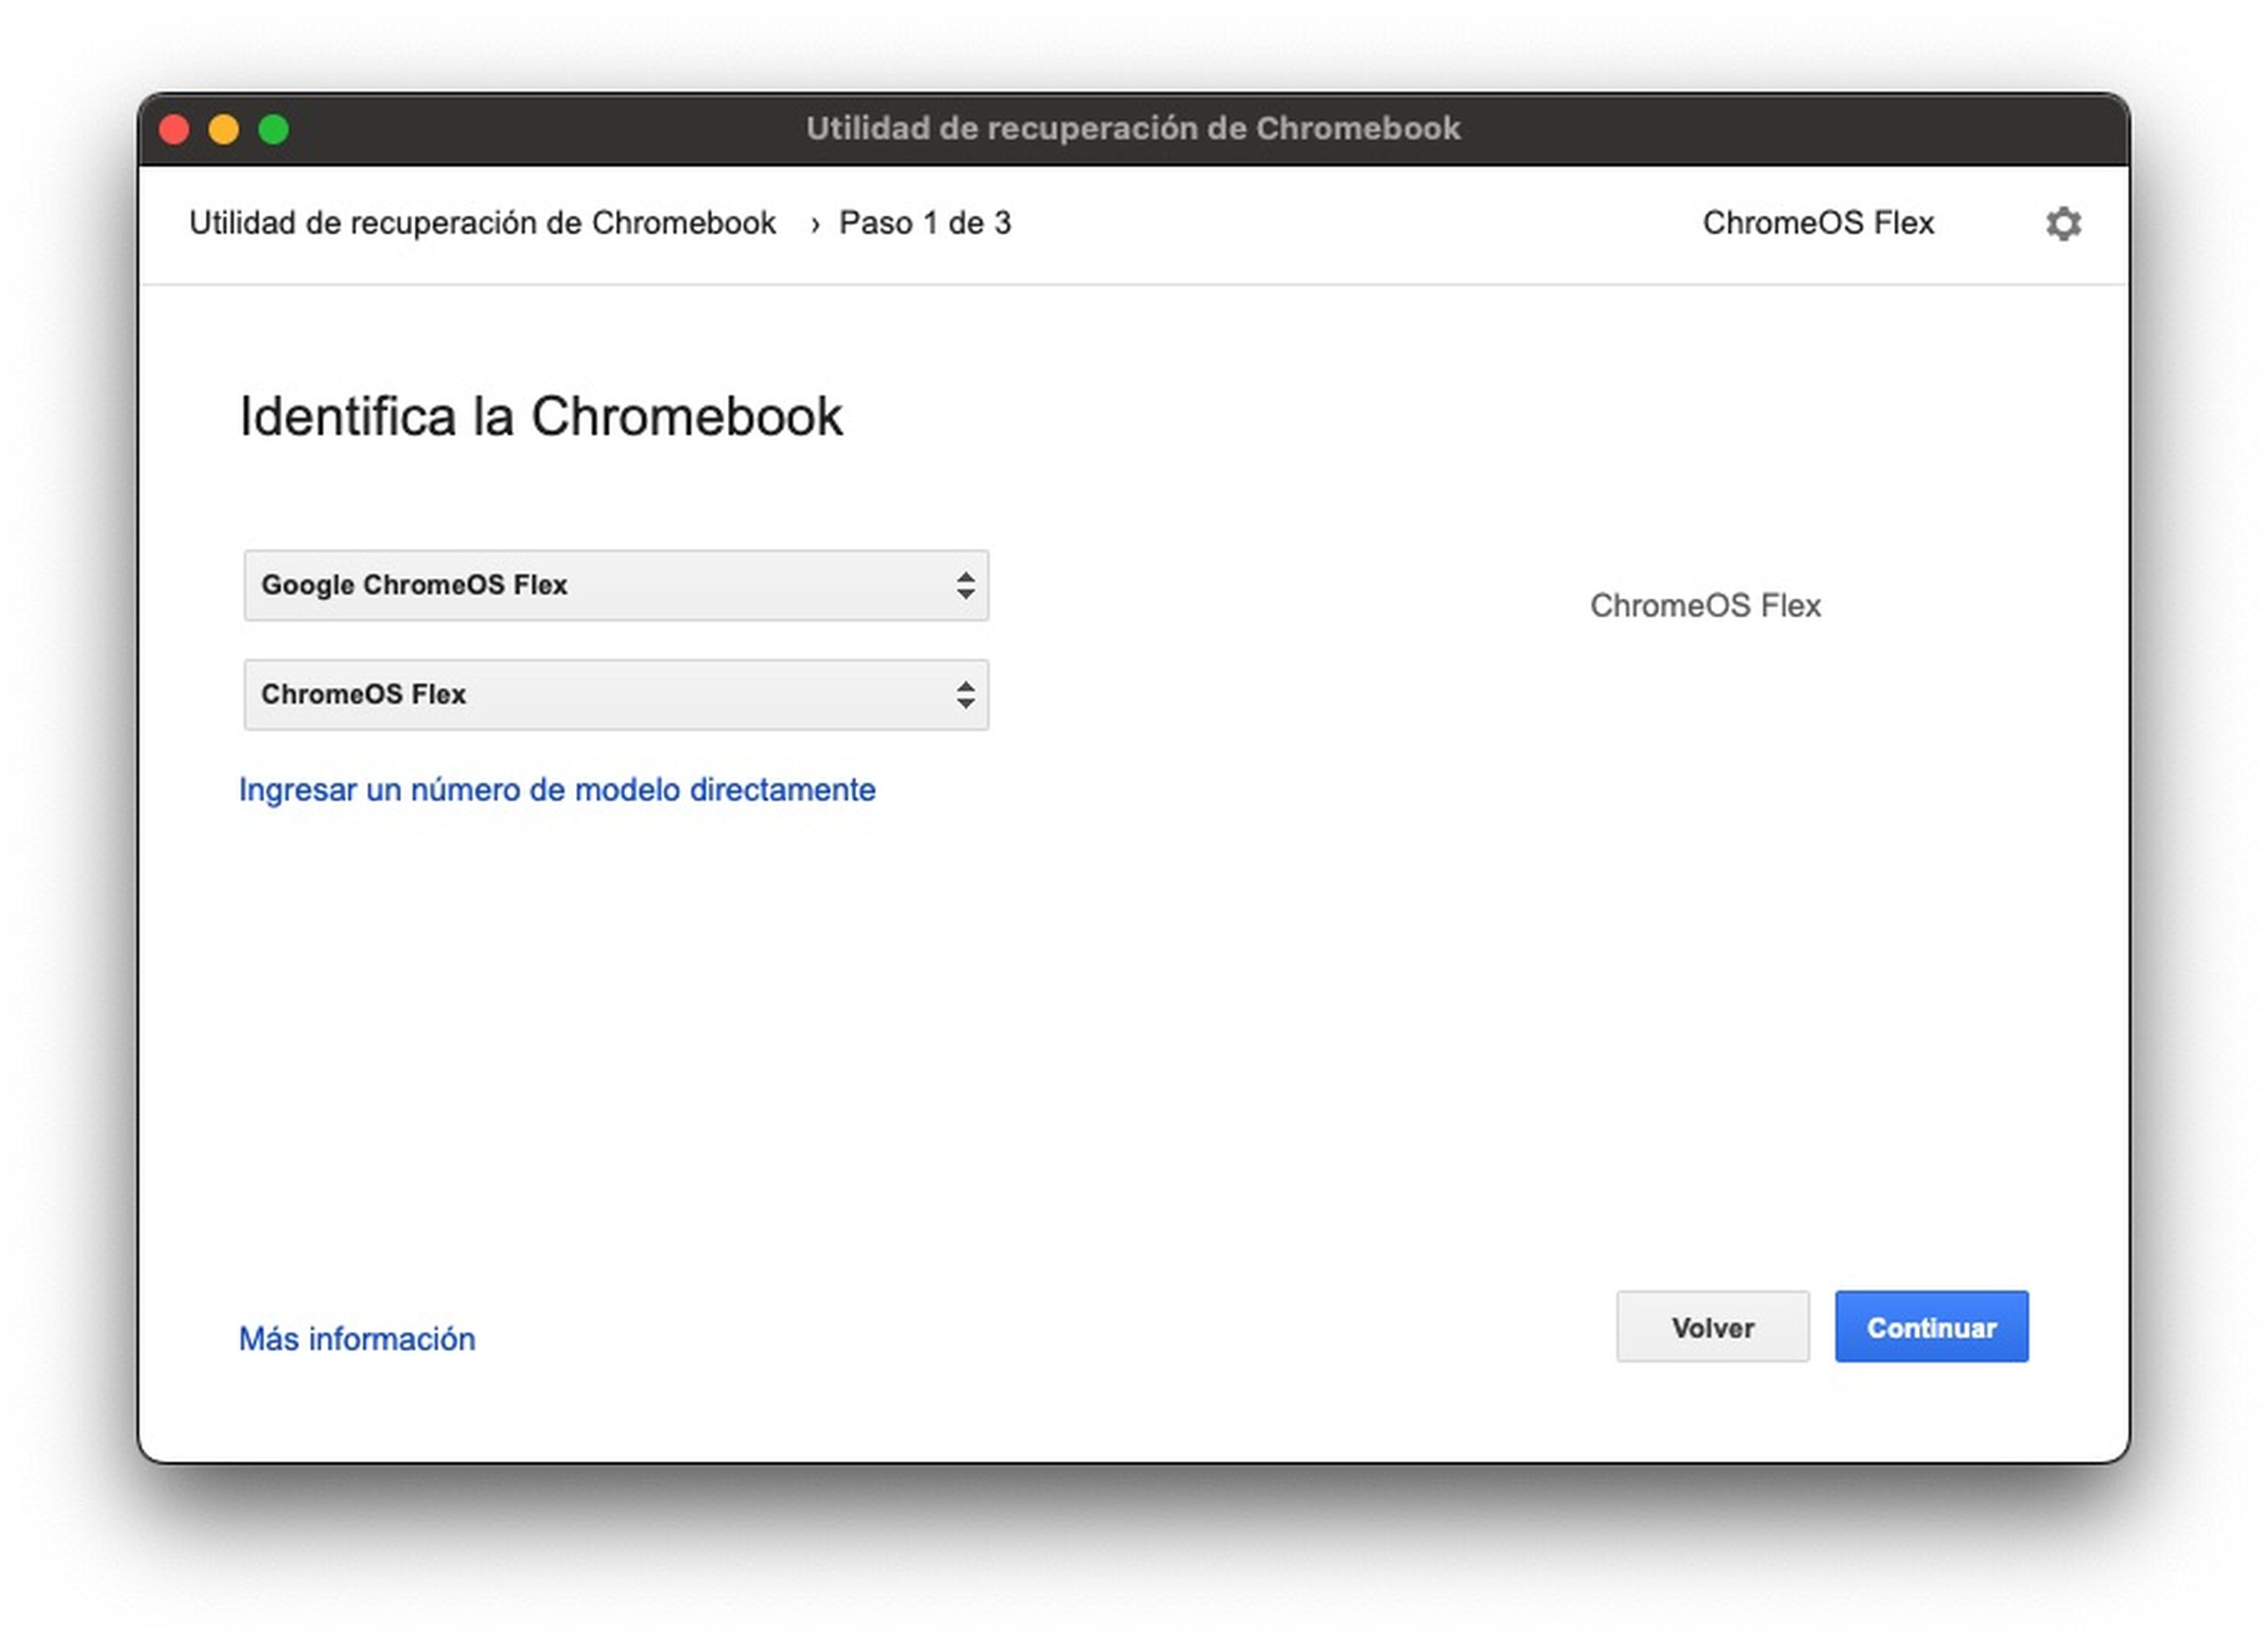This screenshot has height=1646, width=2268.
Task: Open the ChromeOS Flex product dropdown
Action: coord(616,694)
